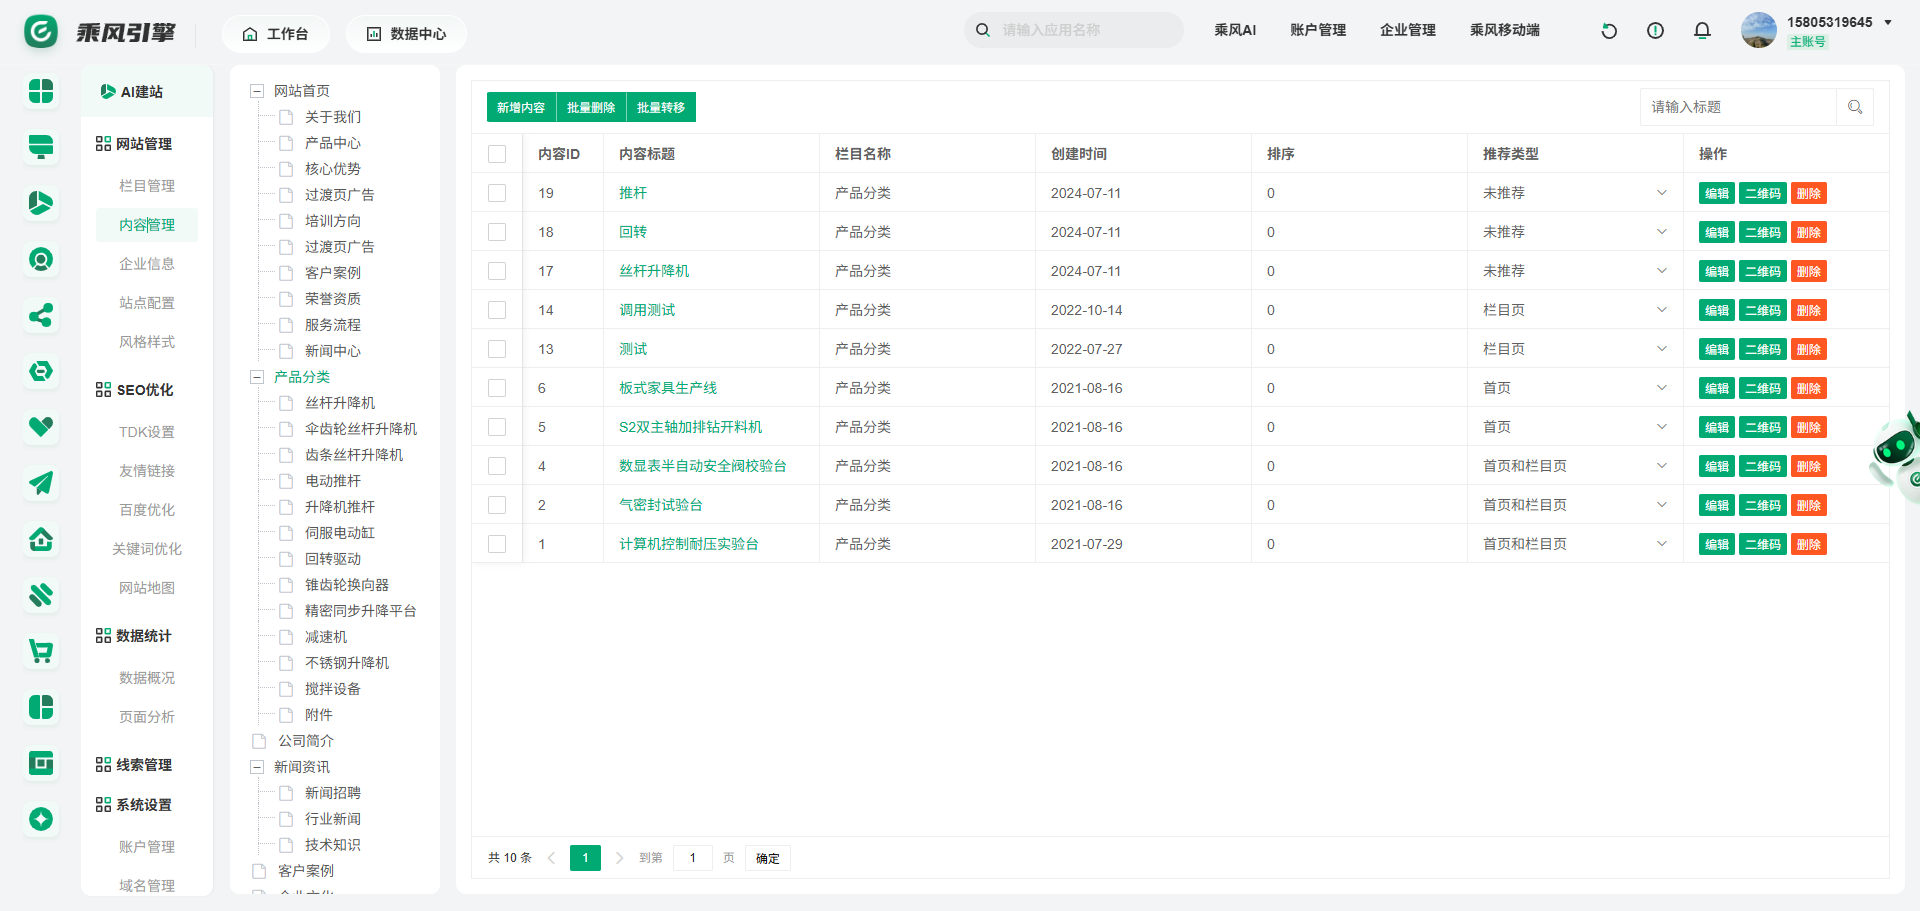The height and width of the screenshot is (911, 1920).
Task: Open the notification bell
Action: coord(1702,31)
